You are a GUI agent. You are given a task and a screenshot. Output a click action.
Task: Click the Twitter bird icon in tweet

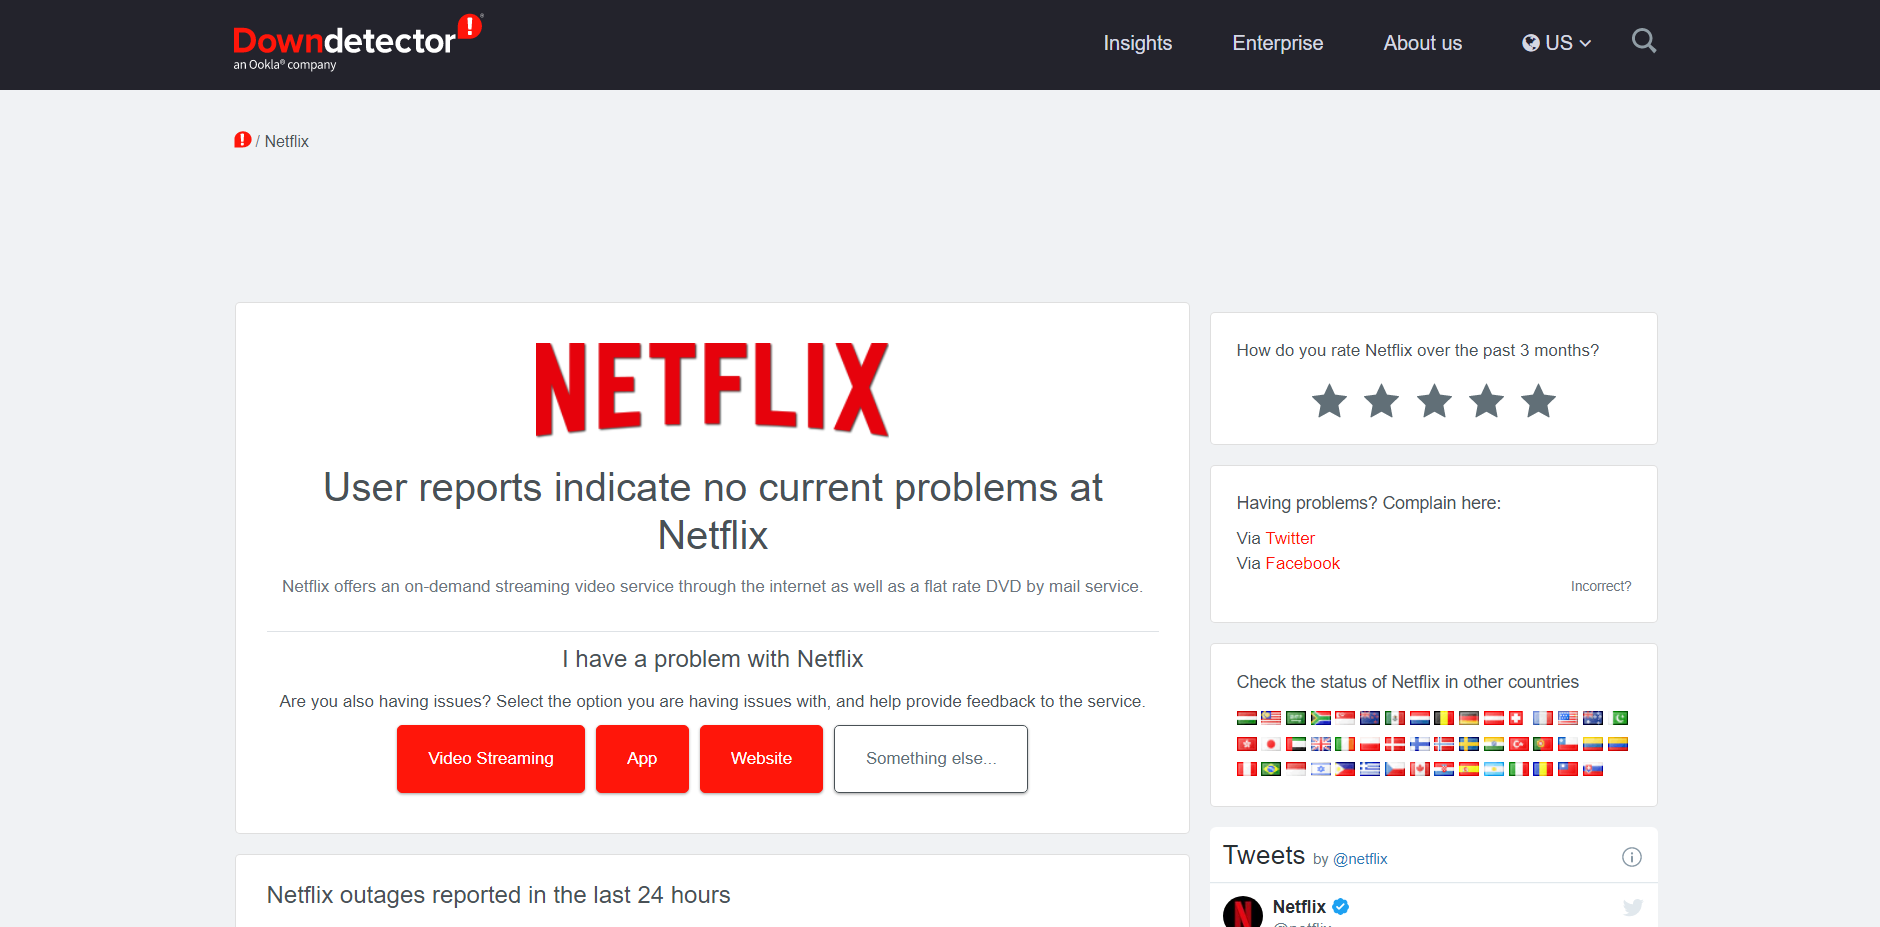click(x=1633, y=907)
